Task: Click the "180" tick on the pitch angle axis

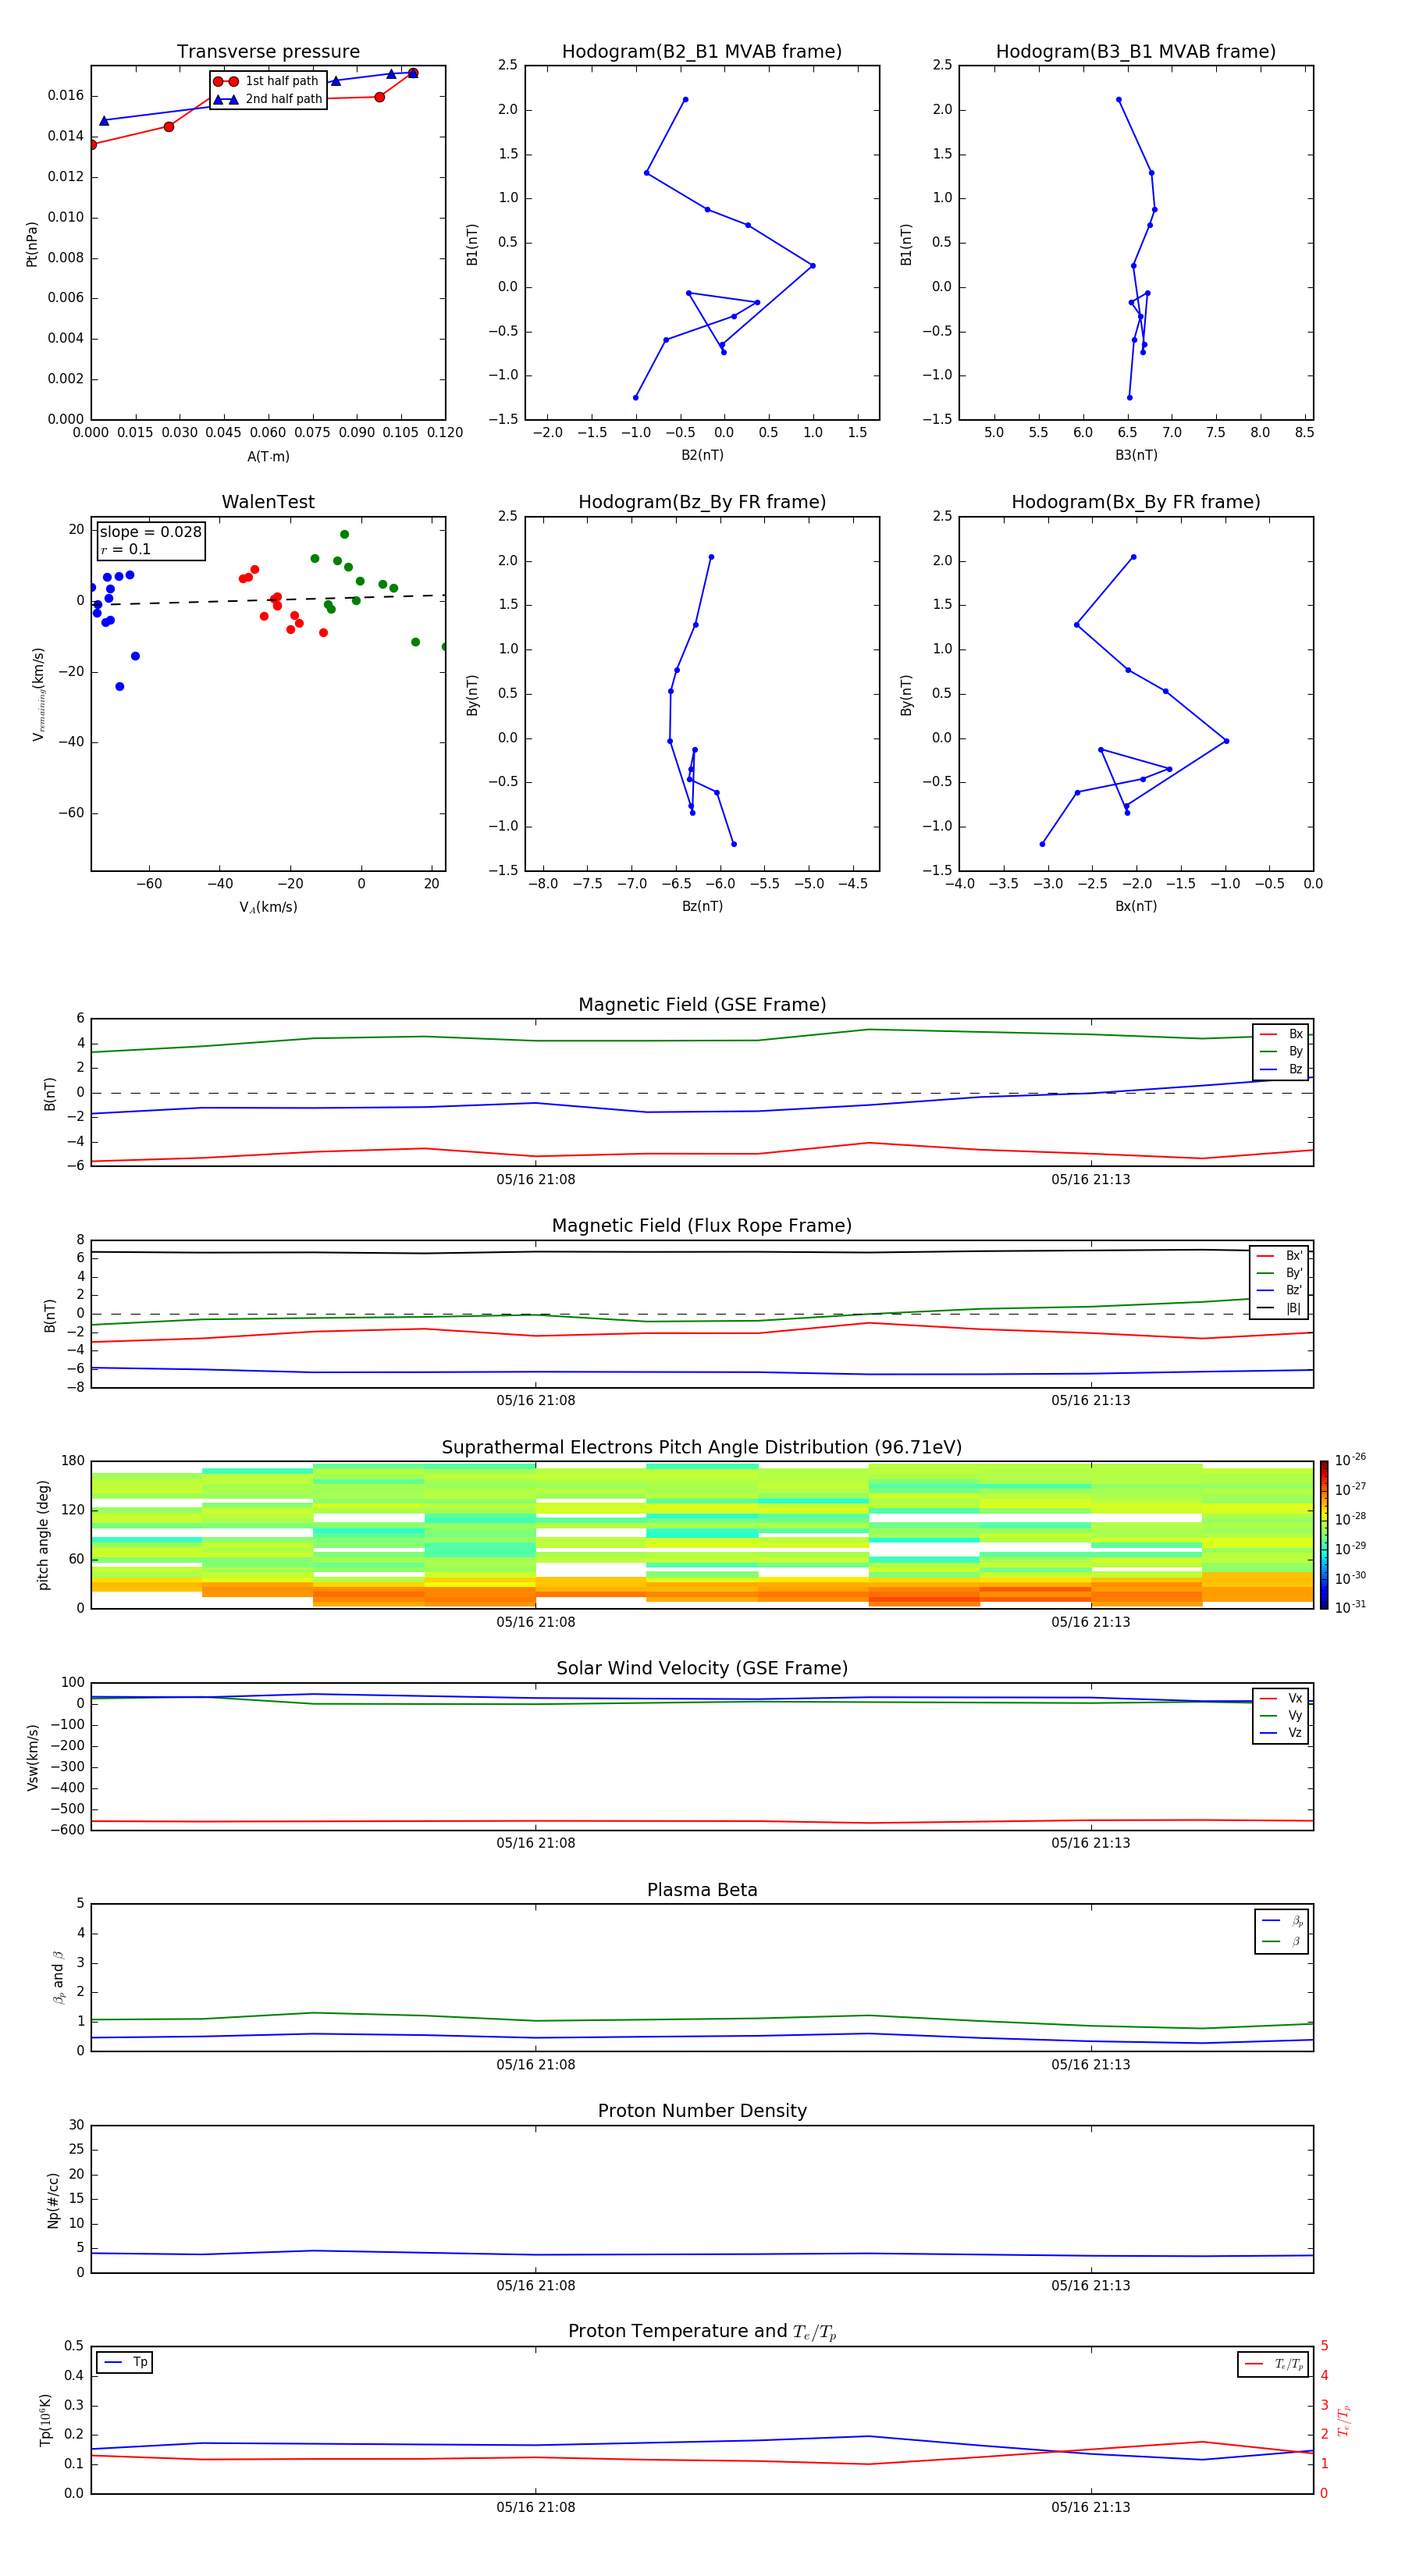Action: click(72, 1461)
